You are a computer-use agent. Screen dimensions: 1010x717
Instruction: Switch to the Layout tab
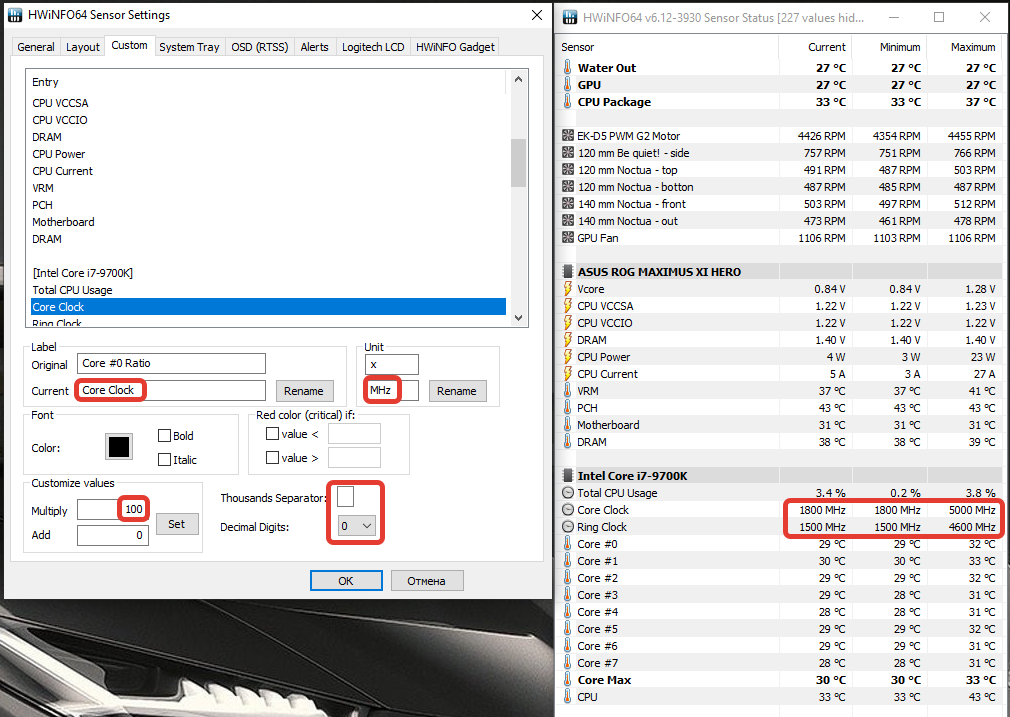[x=83, y=47]
